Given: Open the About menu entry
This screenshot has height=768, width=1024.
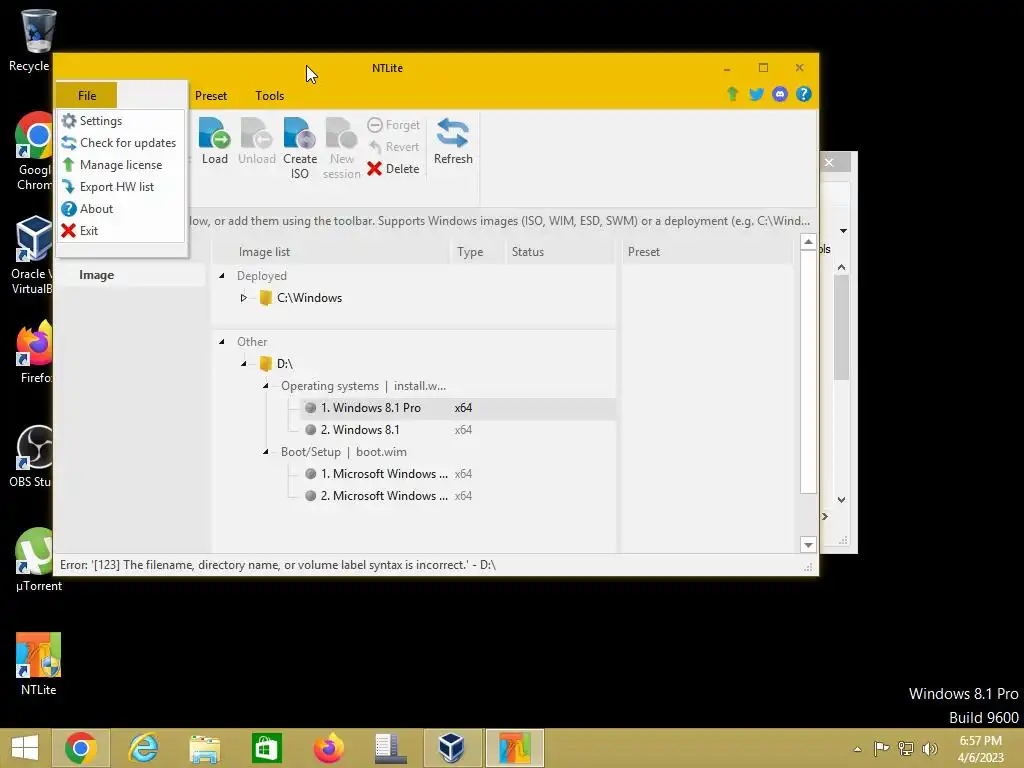Looking at the screenshot, I should 88,209.
